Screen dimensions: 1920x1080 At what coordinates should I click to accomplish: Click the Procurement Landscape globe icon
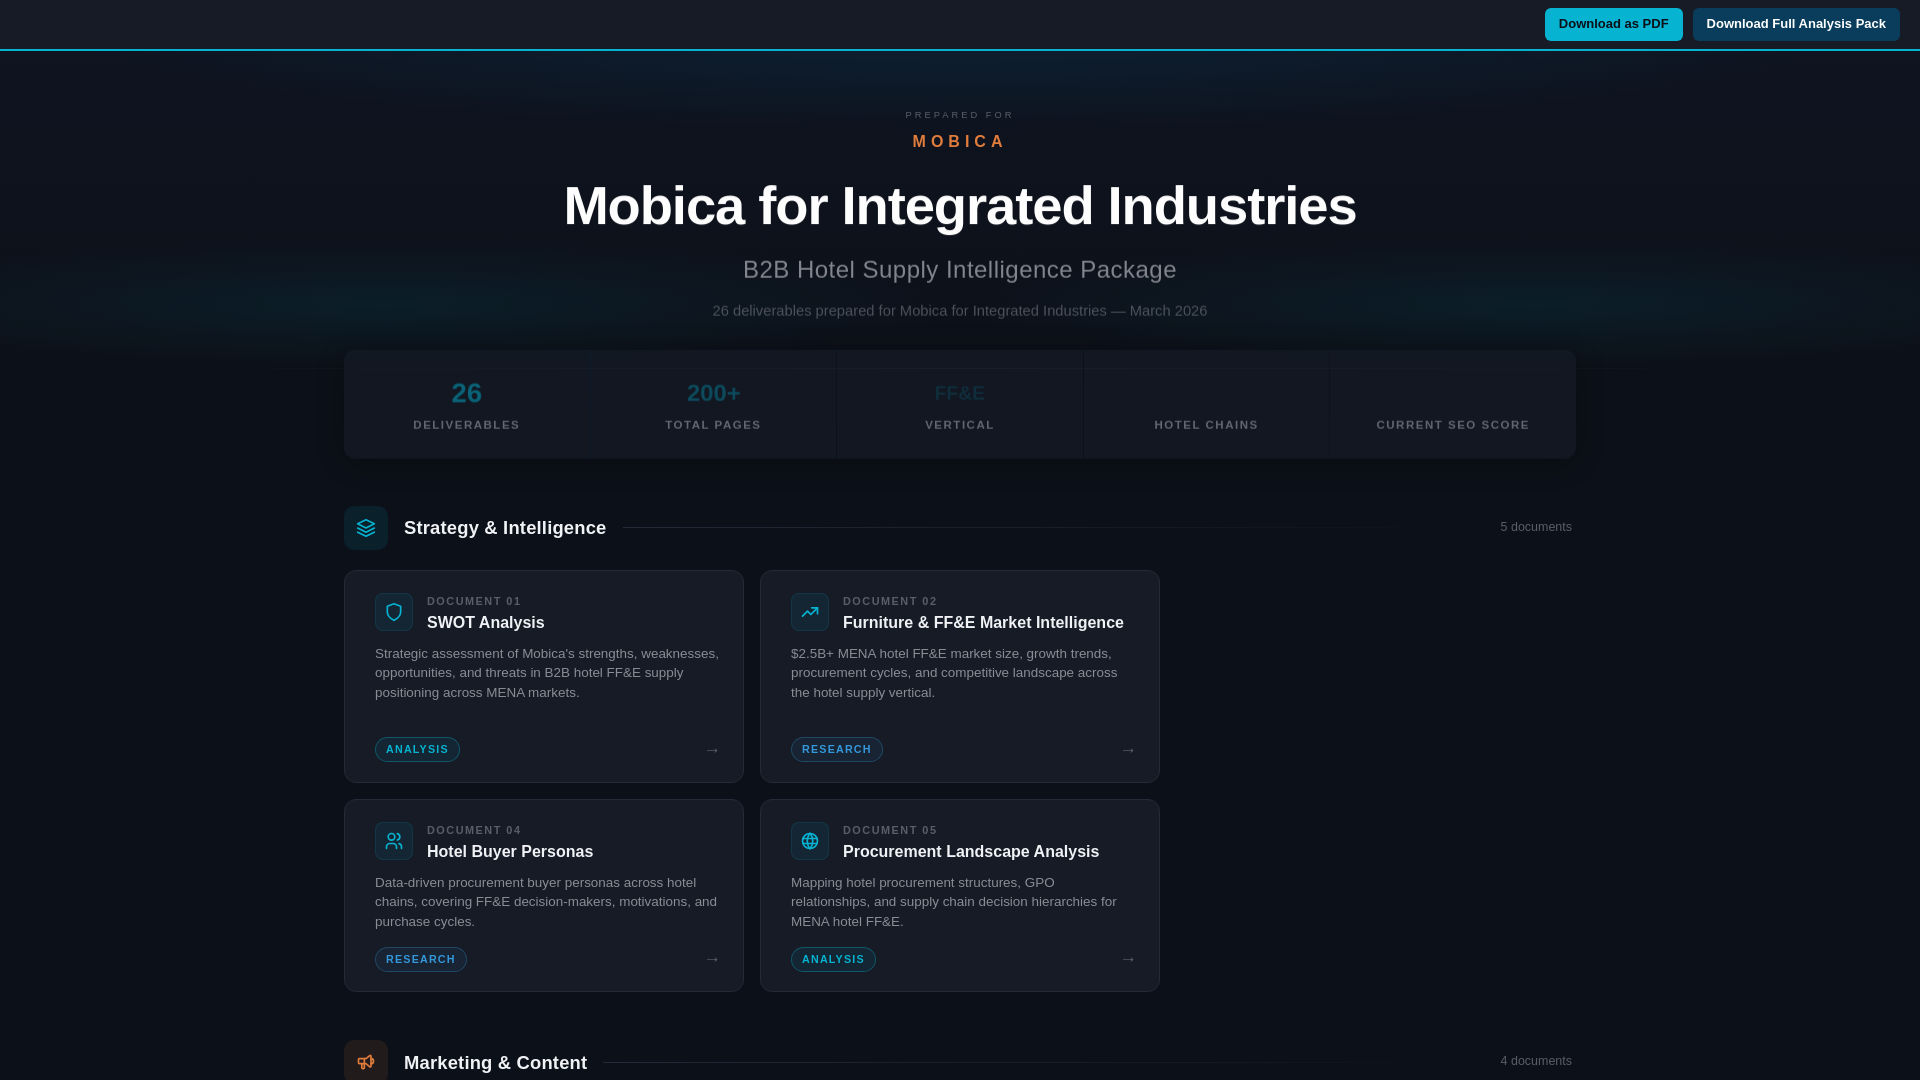pos(810,841)
